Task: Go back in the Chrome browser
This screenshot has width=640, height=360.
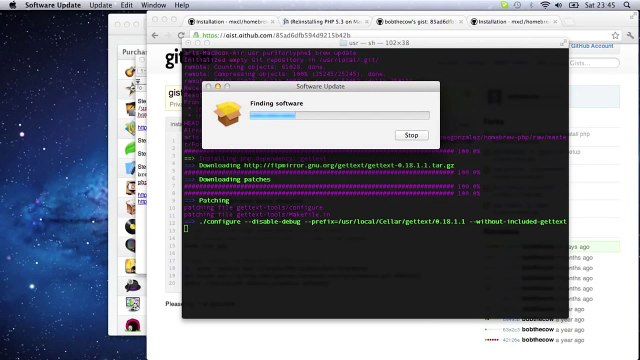Action: pos(155,35)
